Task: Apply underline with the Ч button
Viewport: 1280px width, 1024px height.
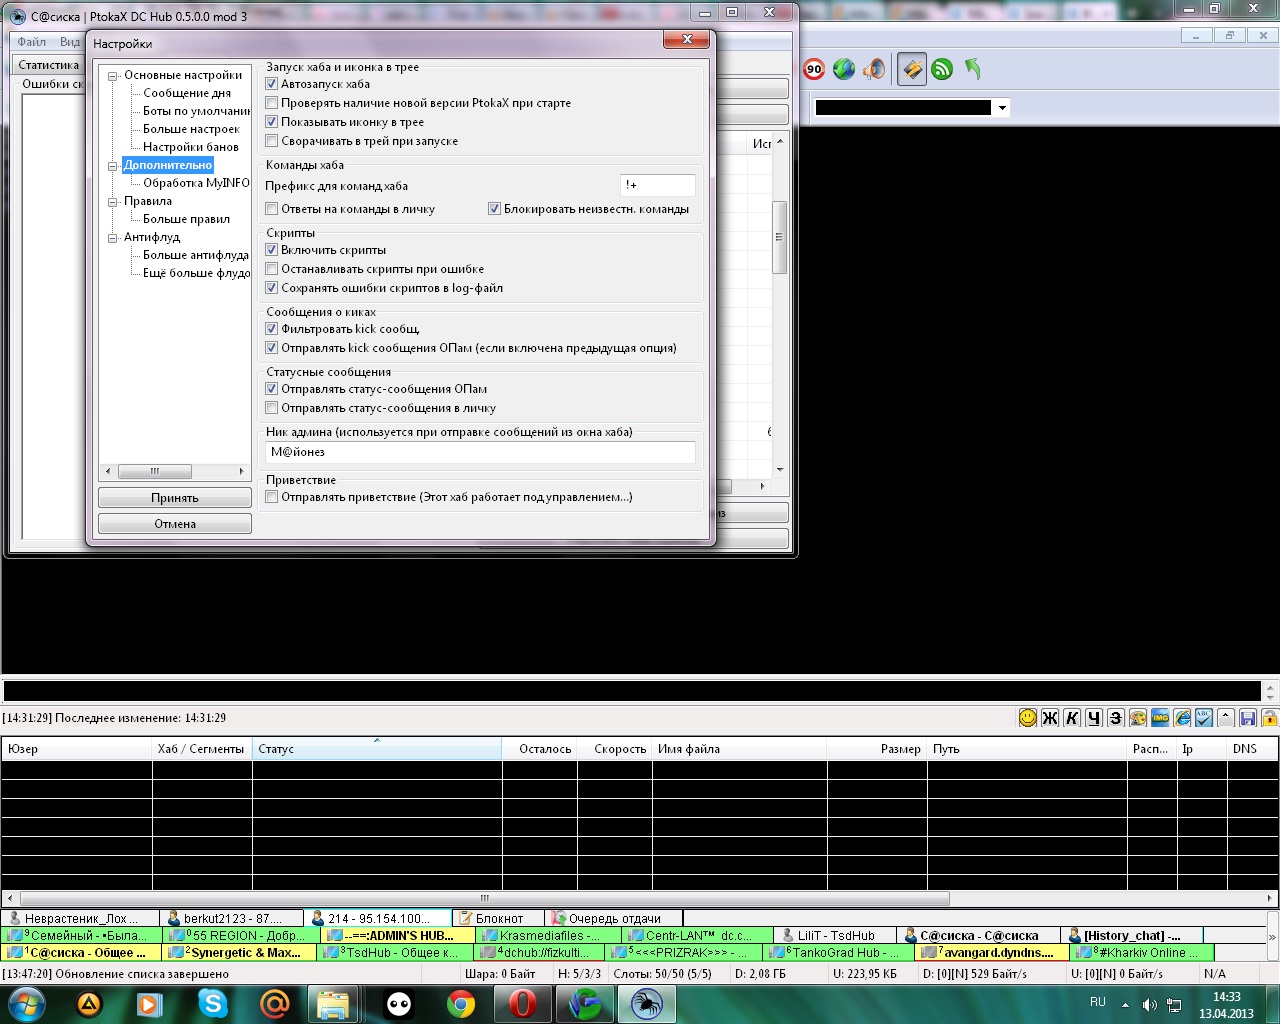Action: [1093, 718]
